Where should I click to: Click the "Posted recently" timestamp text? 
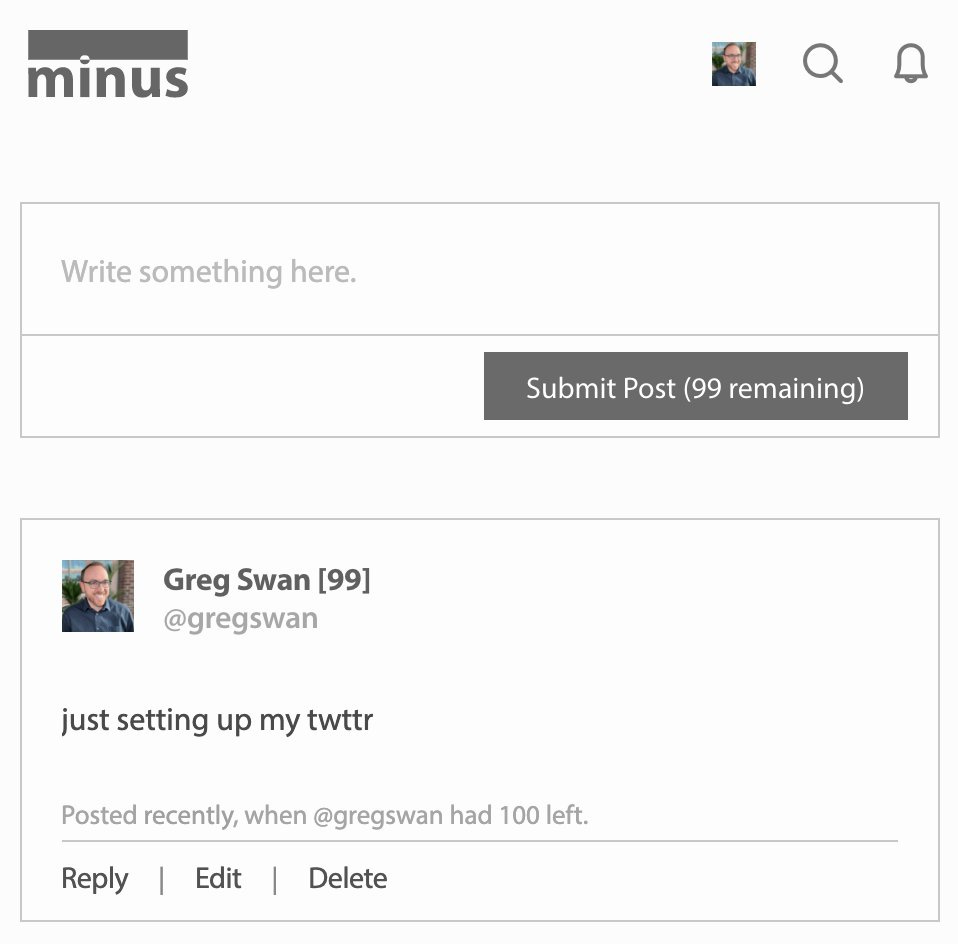148,815
